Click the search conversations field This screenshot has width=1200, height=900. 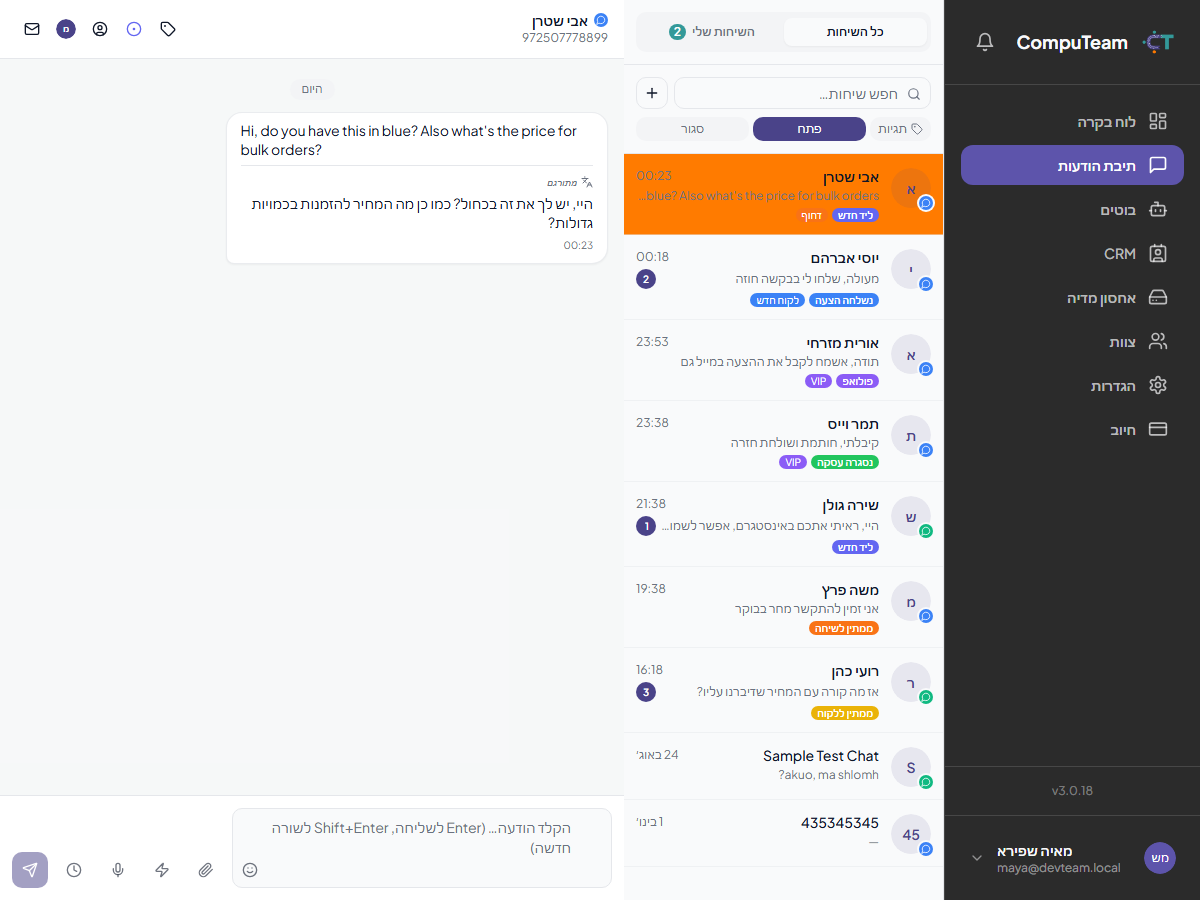(x=802, y=93)
